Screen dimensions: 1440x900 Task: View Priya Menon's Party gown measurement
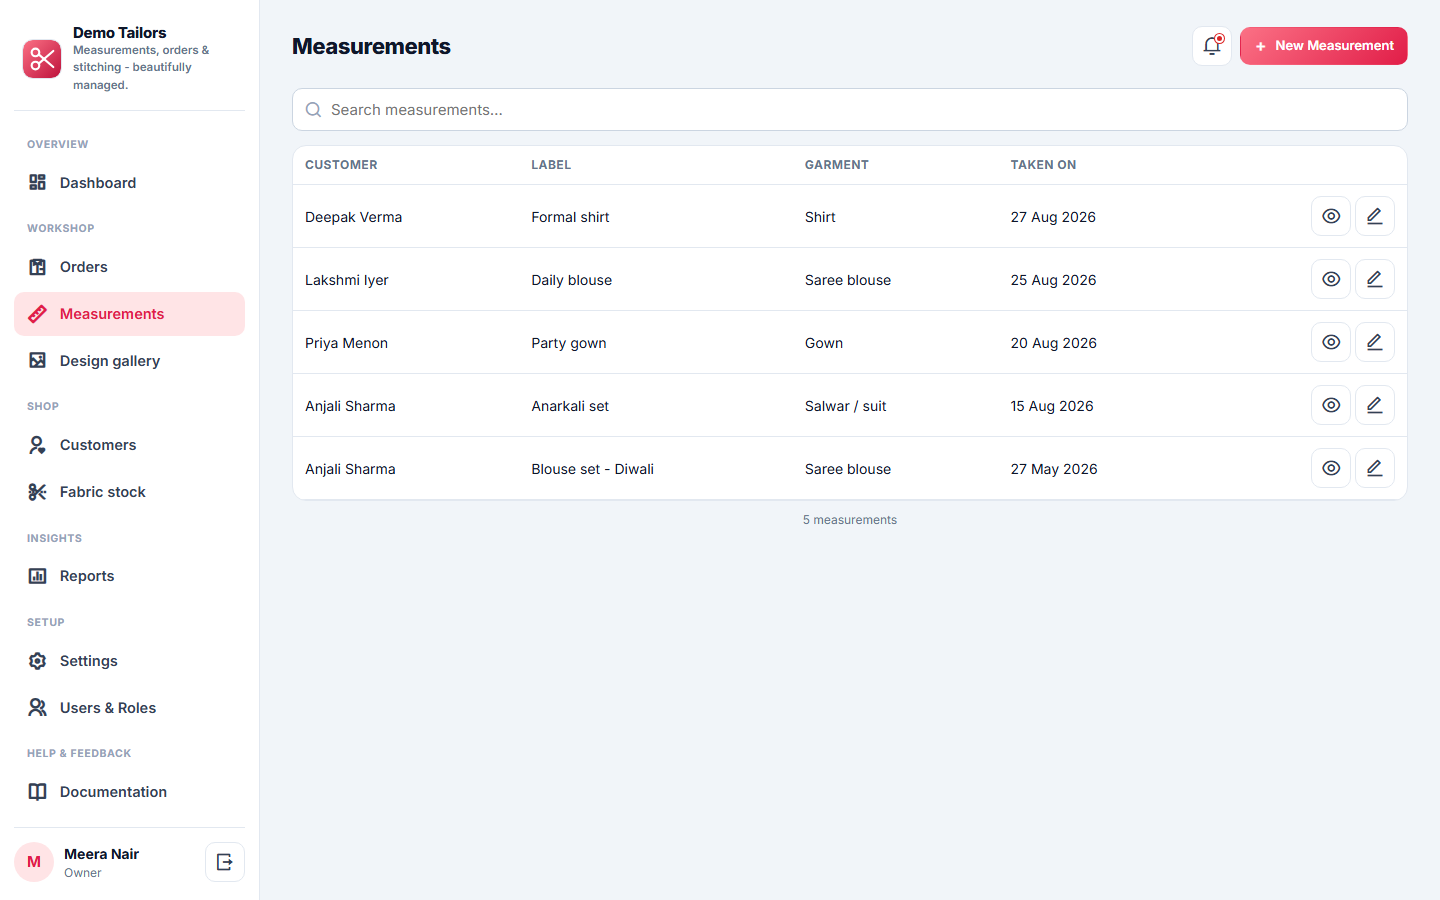pyautogui.click(x=1331, y=342)
